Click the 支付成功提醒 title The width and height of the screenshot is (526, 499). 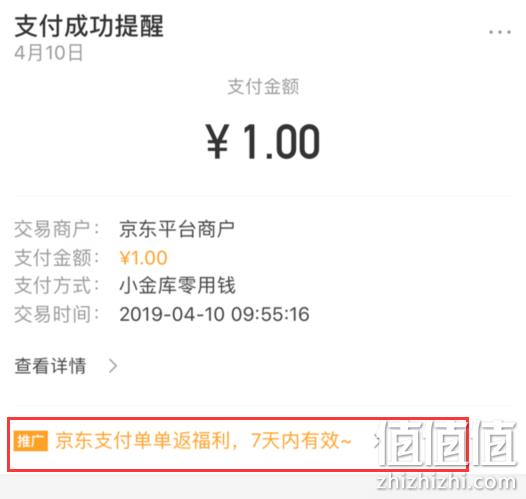(x=89, y=26)
